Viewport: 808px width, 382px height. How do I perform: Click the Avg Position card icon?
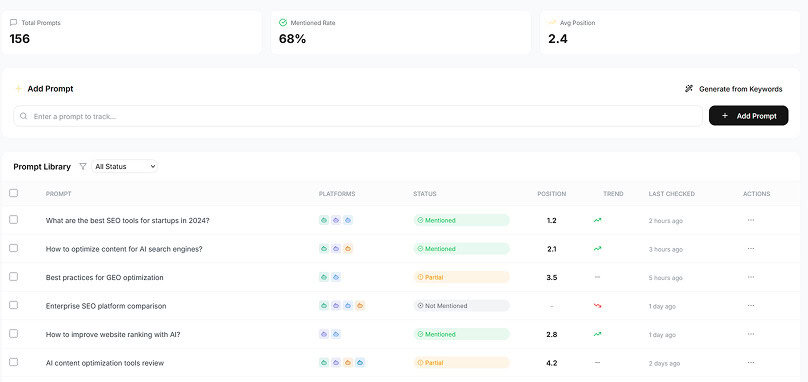click(x=552, y=23)
